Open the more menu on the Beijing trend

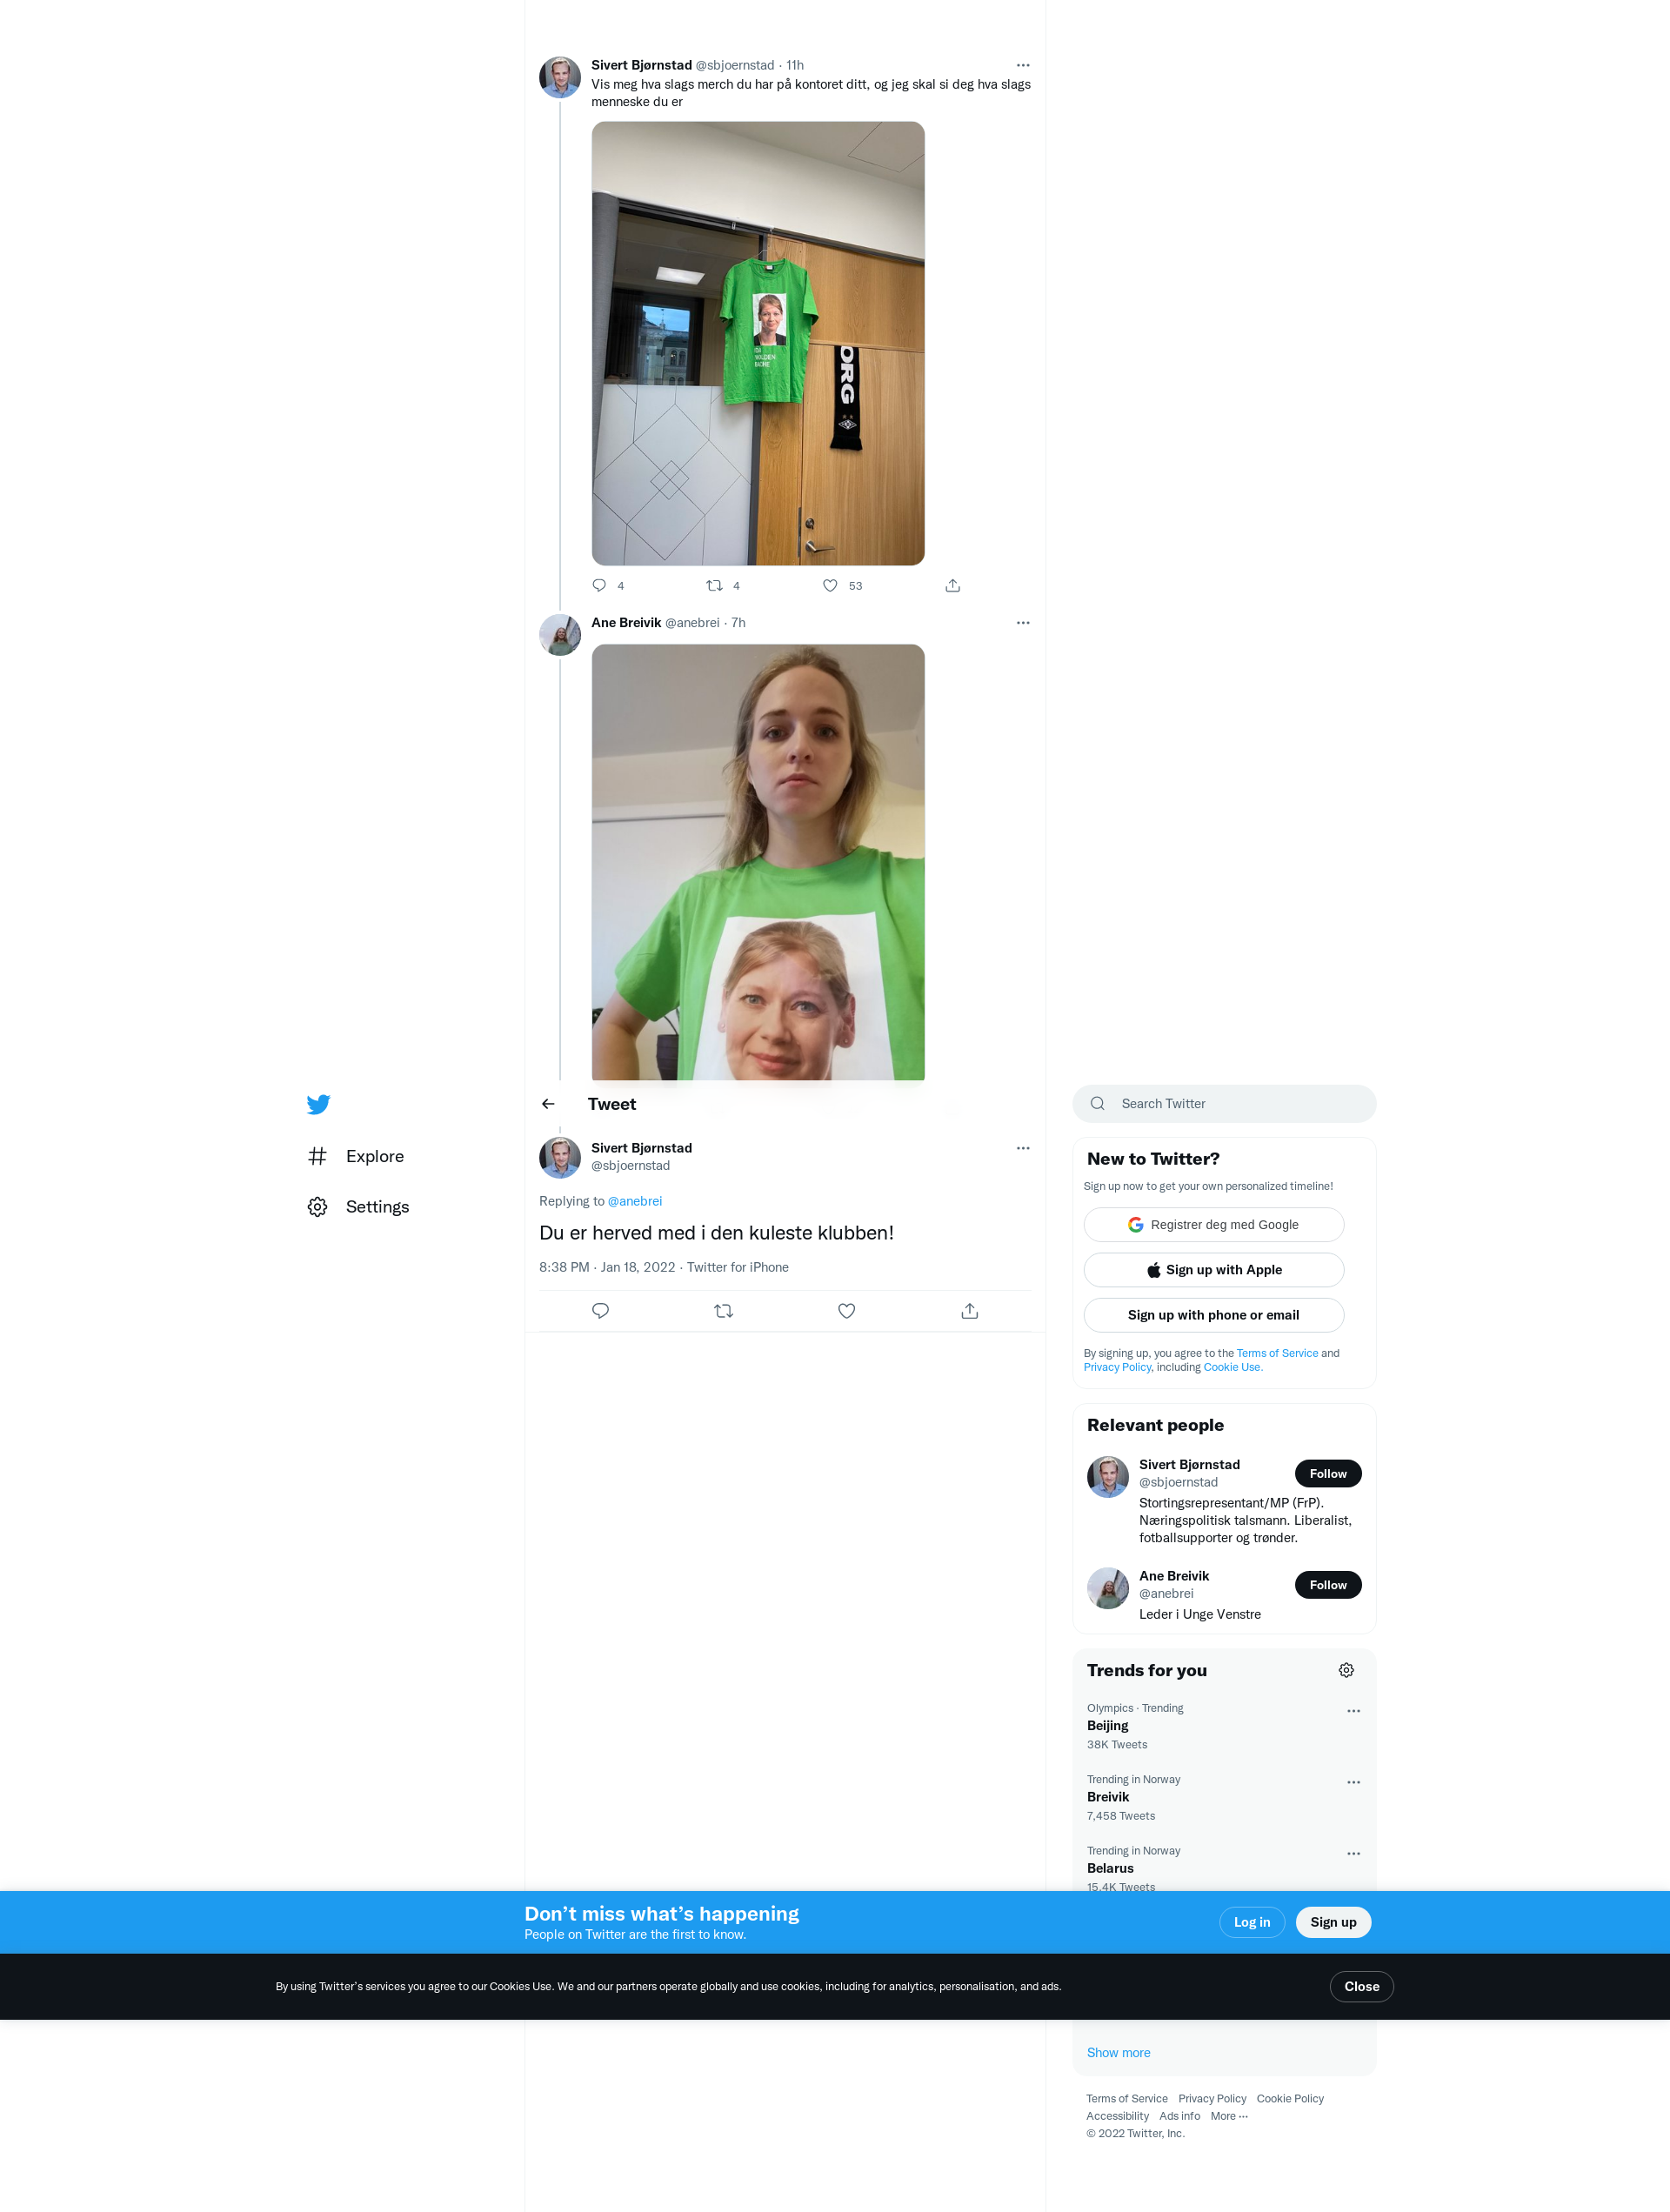[1353, 1711]
